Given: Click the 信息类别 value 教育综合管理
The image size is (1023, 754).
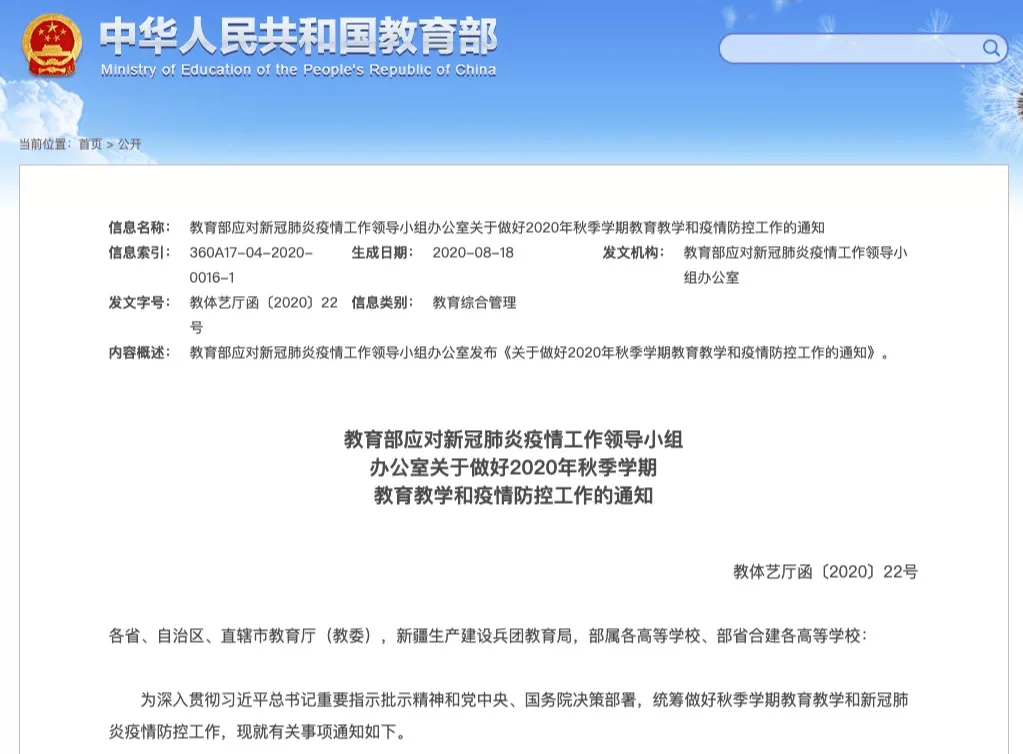Looking at the screenshot, I should pyautogui.click(x=474, y=302).
